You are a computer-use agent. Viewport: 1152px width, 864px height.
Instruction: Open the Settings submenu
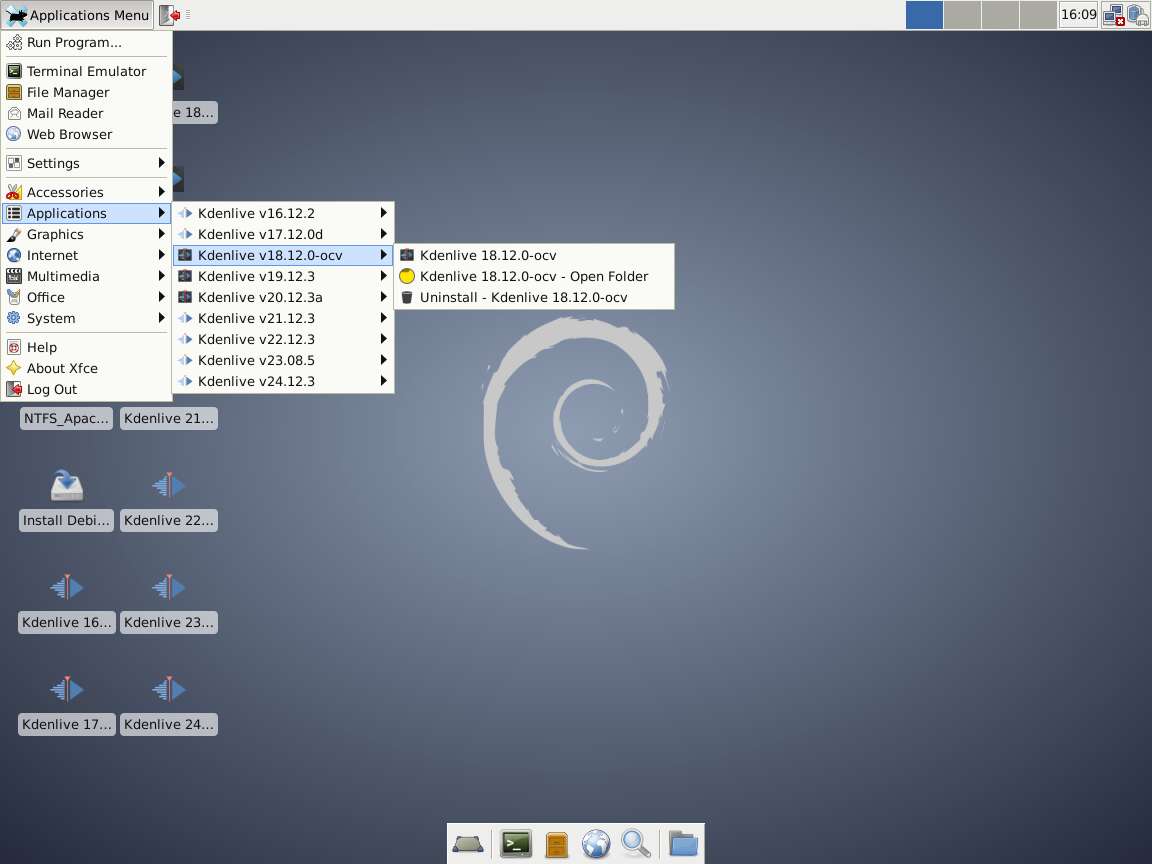tap(86, 163)
